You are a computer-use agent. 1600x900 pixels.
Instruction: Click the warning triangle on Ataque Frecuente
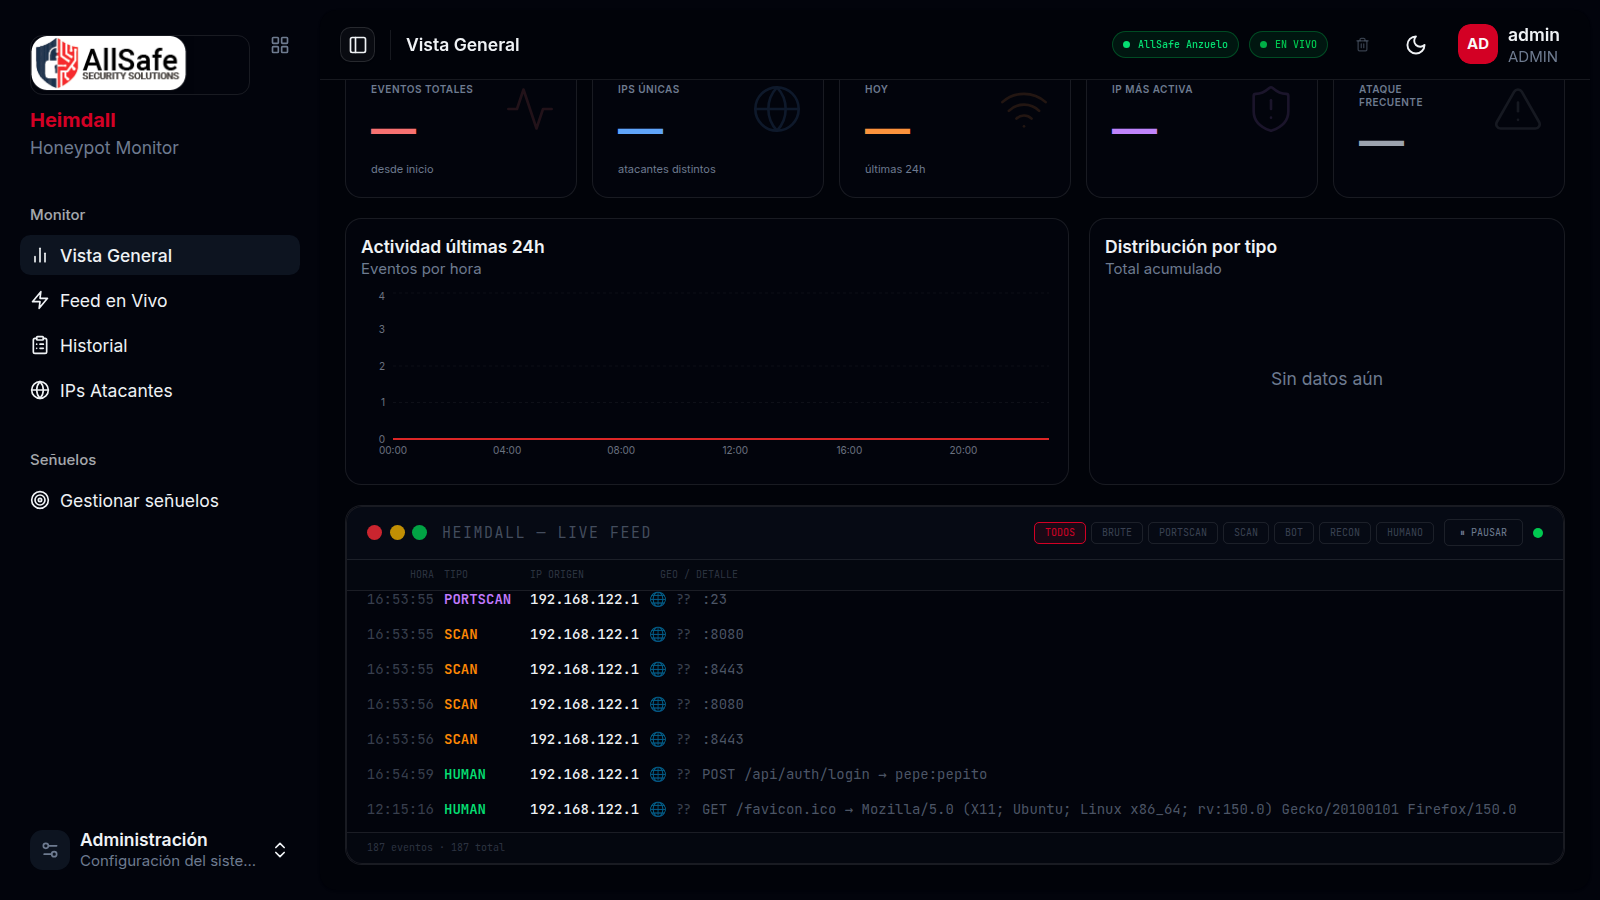[x=1518, y=109]
